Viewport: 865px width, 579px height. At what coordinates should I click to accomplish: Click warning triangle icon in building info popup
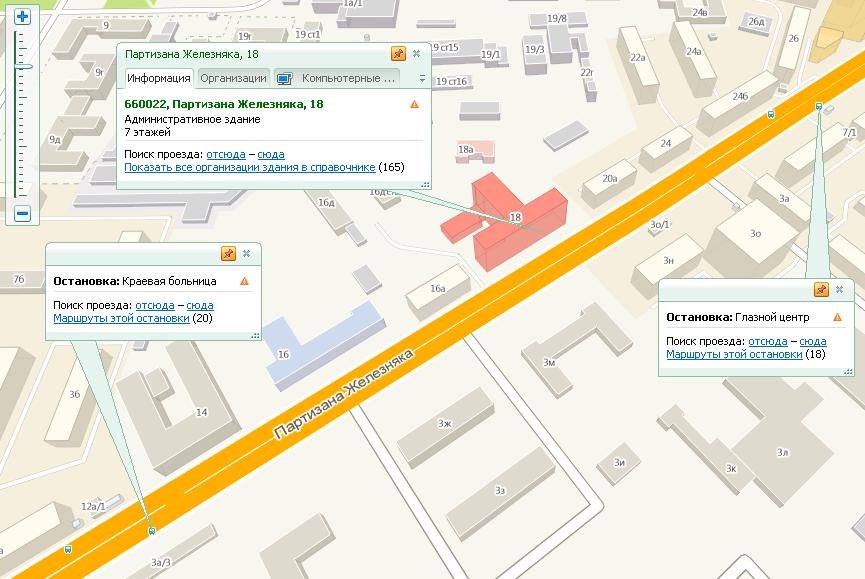(x=414, y=104)
